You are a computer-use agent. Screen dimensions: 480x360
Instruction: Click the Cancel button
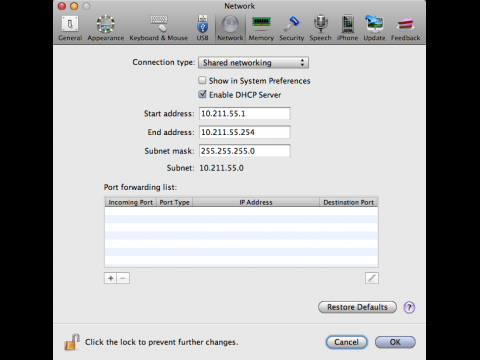346,342
